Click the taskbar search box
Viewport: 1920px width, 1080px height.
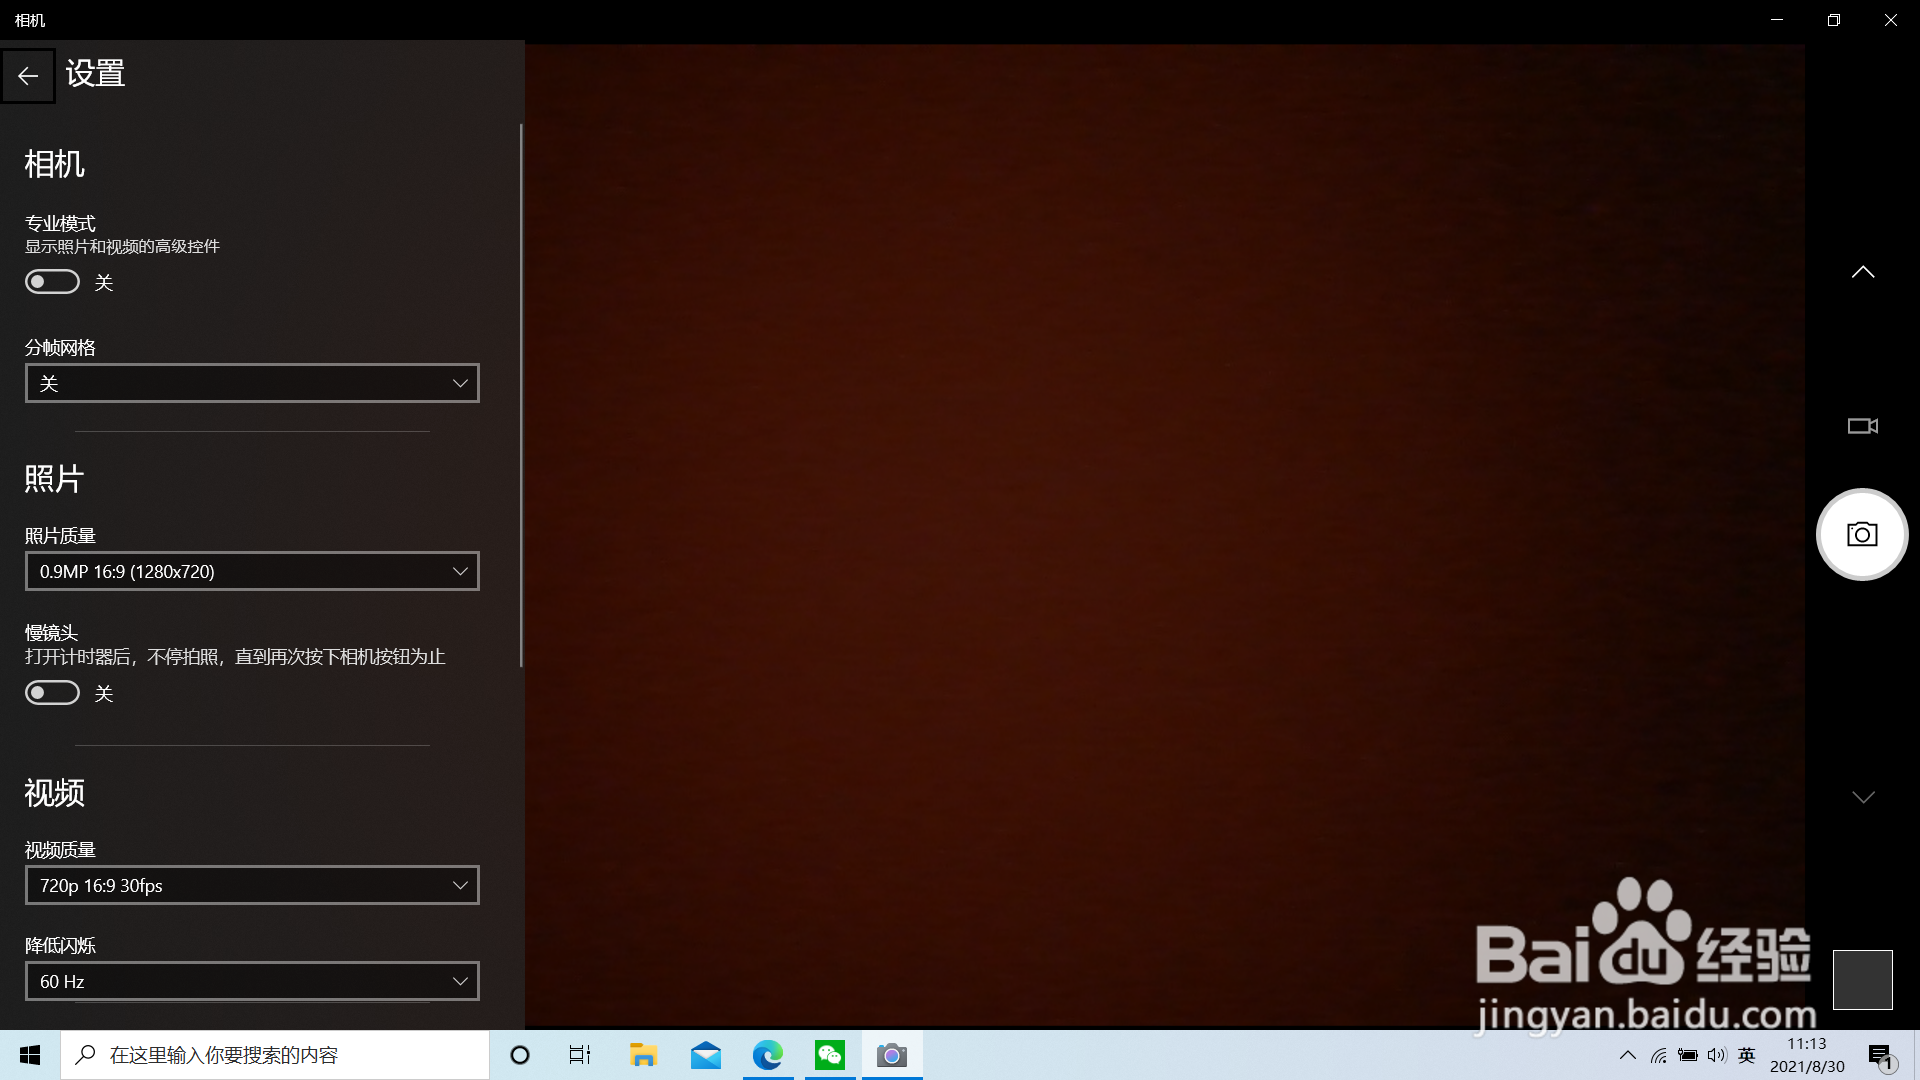click(275, 1055)
